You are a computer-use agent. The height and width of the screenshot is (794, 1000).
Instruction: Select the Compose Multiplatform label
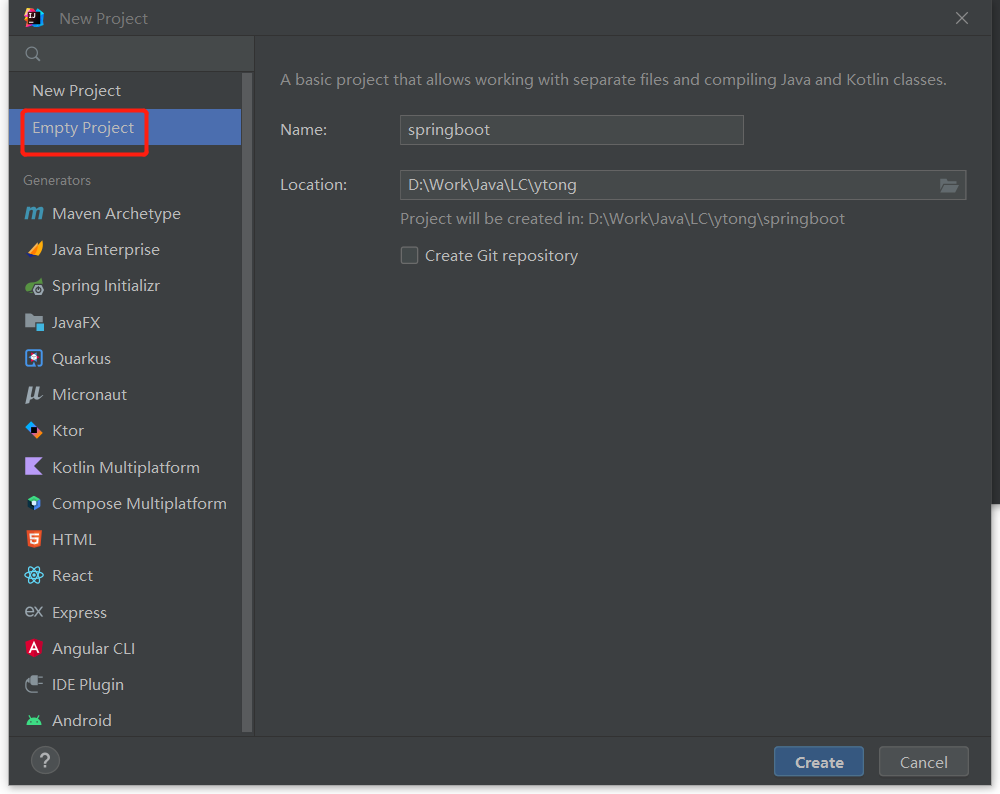click(x=139, y=504)
